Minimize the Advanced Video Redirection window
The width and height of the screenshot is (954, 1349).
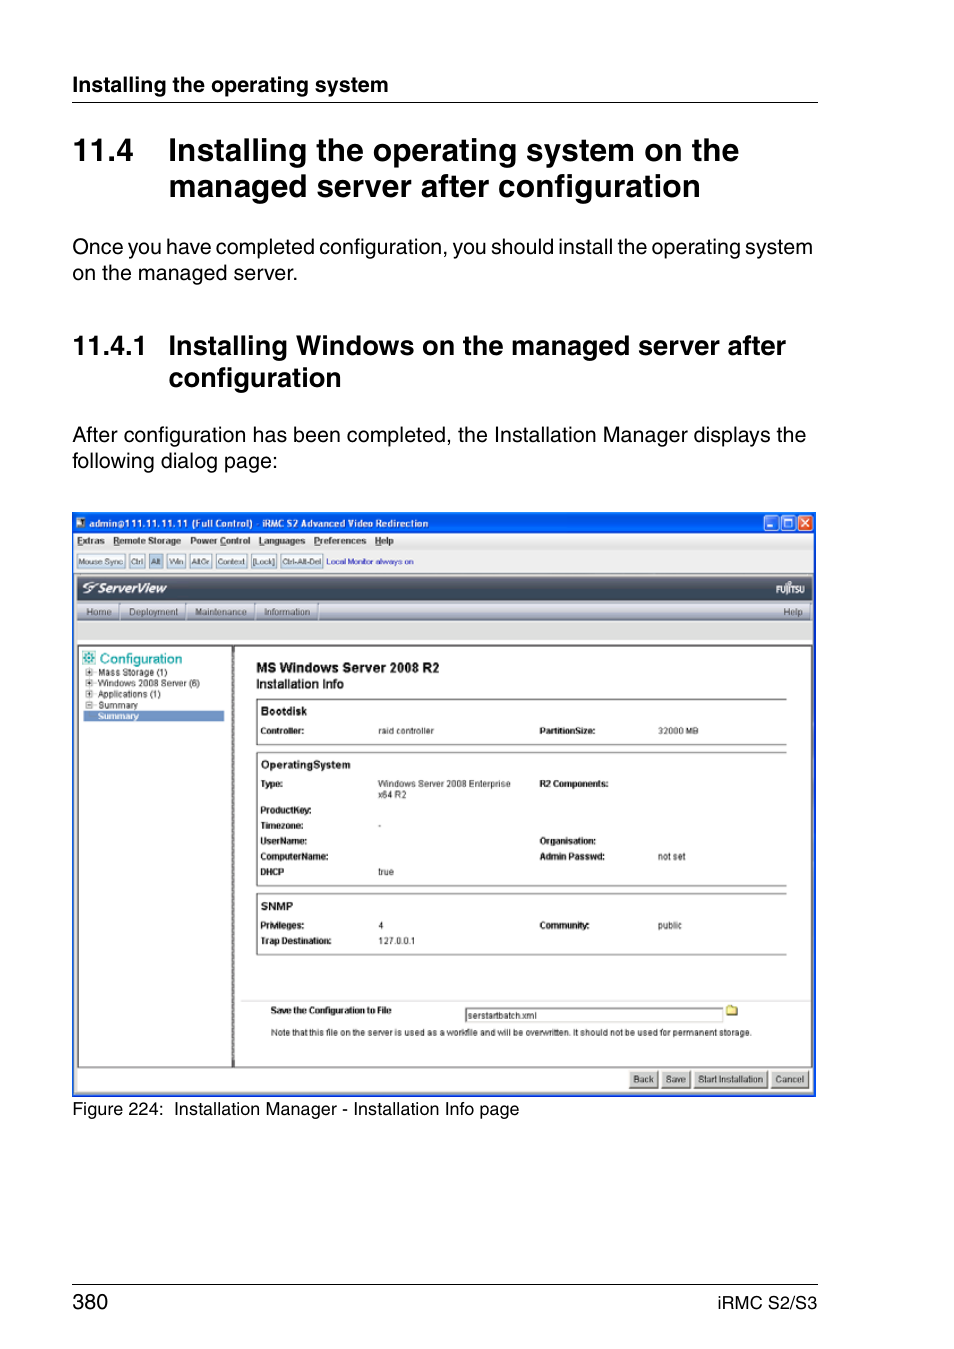(x=771, y=523)
